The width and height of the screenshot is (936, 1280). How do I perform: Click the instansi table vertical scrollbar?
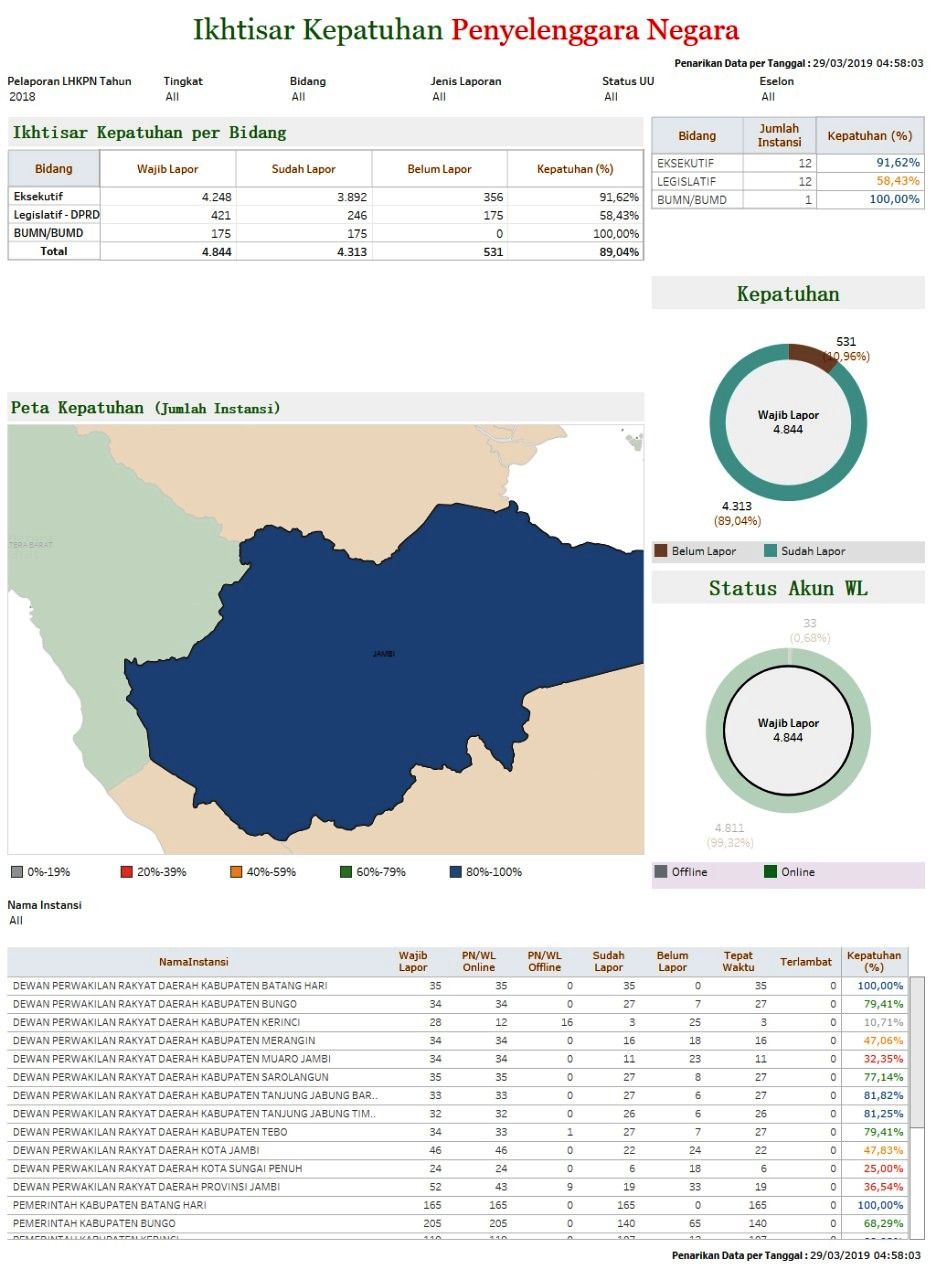click(916, 1050)
